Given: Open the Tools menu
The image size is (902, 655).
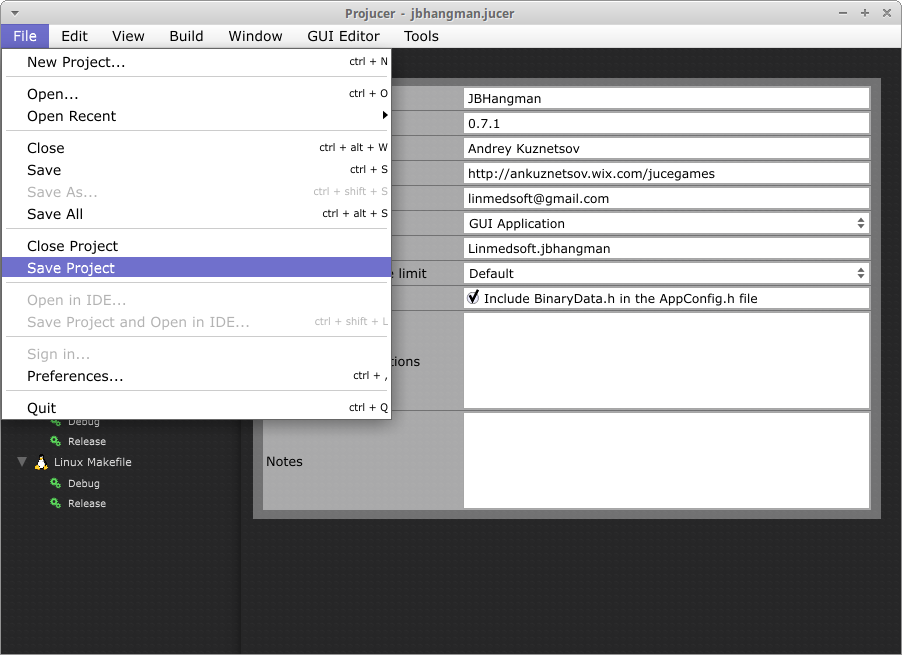Looking at the screenshot, I should (x=421, y=36).
